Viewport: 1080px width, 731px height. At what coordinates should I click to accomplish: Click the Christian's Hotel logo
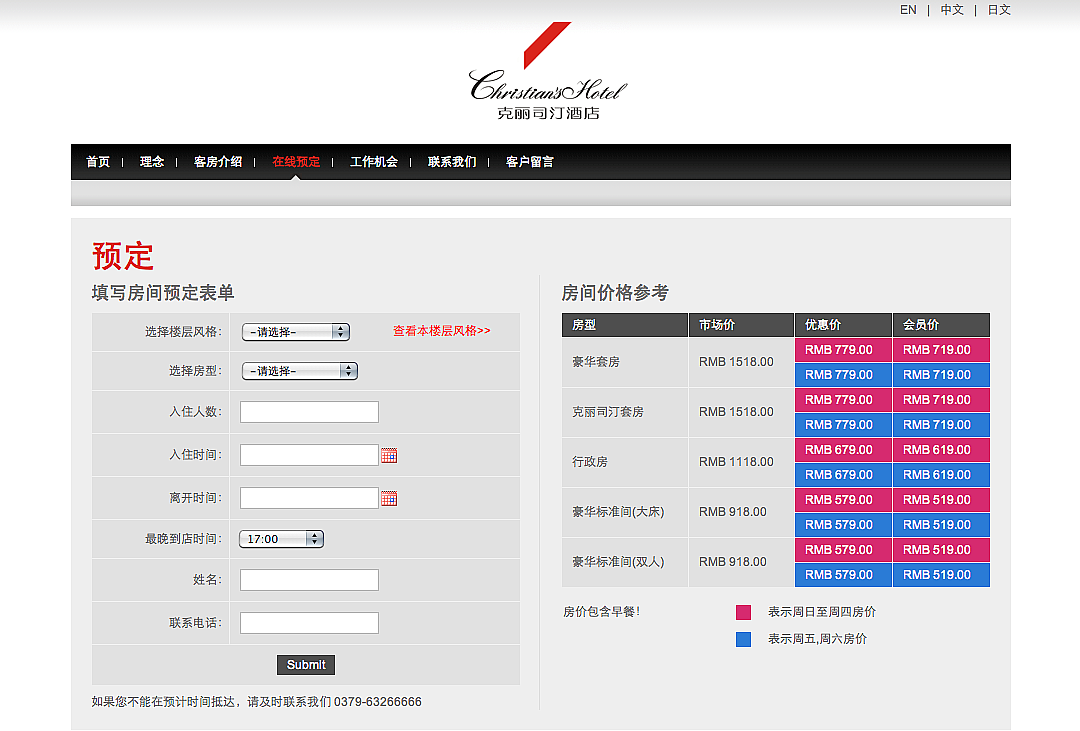[547, 74]
